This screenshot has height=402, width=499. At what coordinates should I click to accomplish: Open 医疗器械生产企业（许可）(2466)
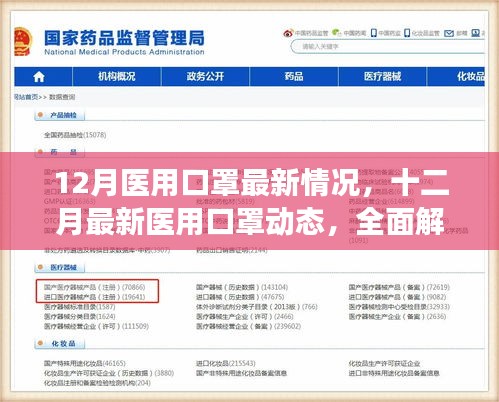coord(245,316)
